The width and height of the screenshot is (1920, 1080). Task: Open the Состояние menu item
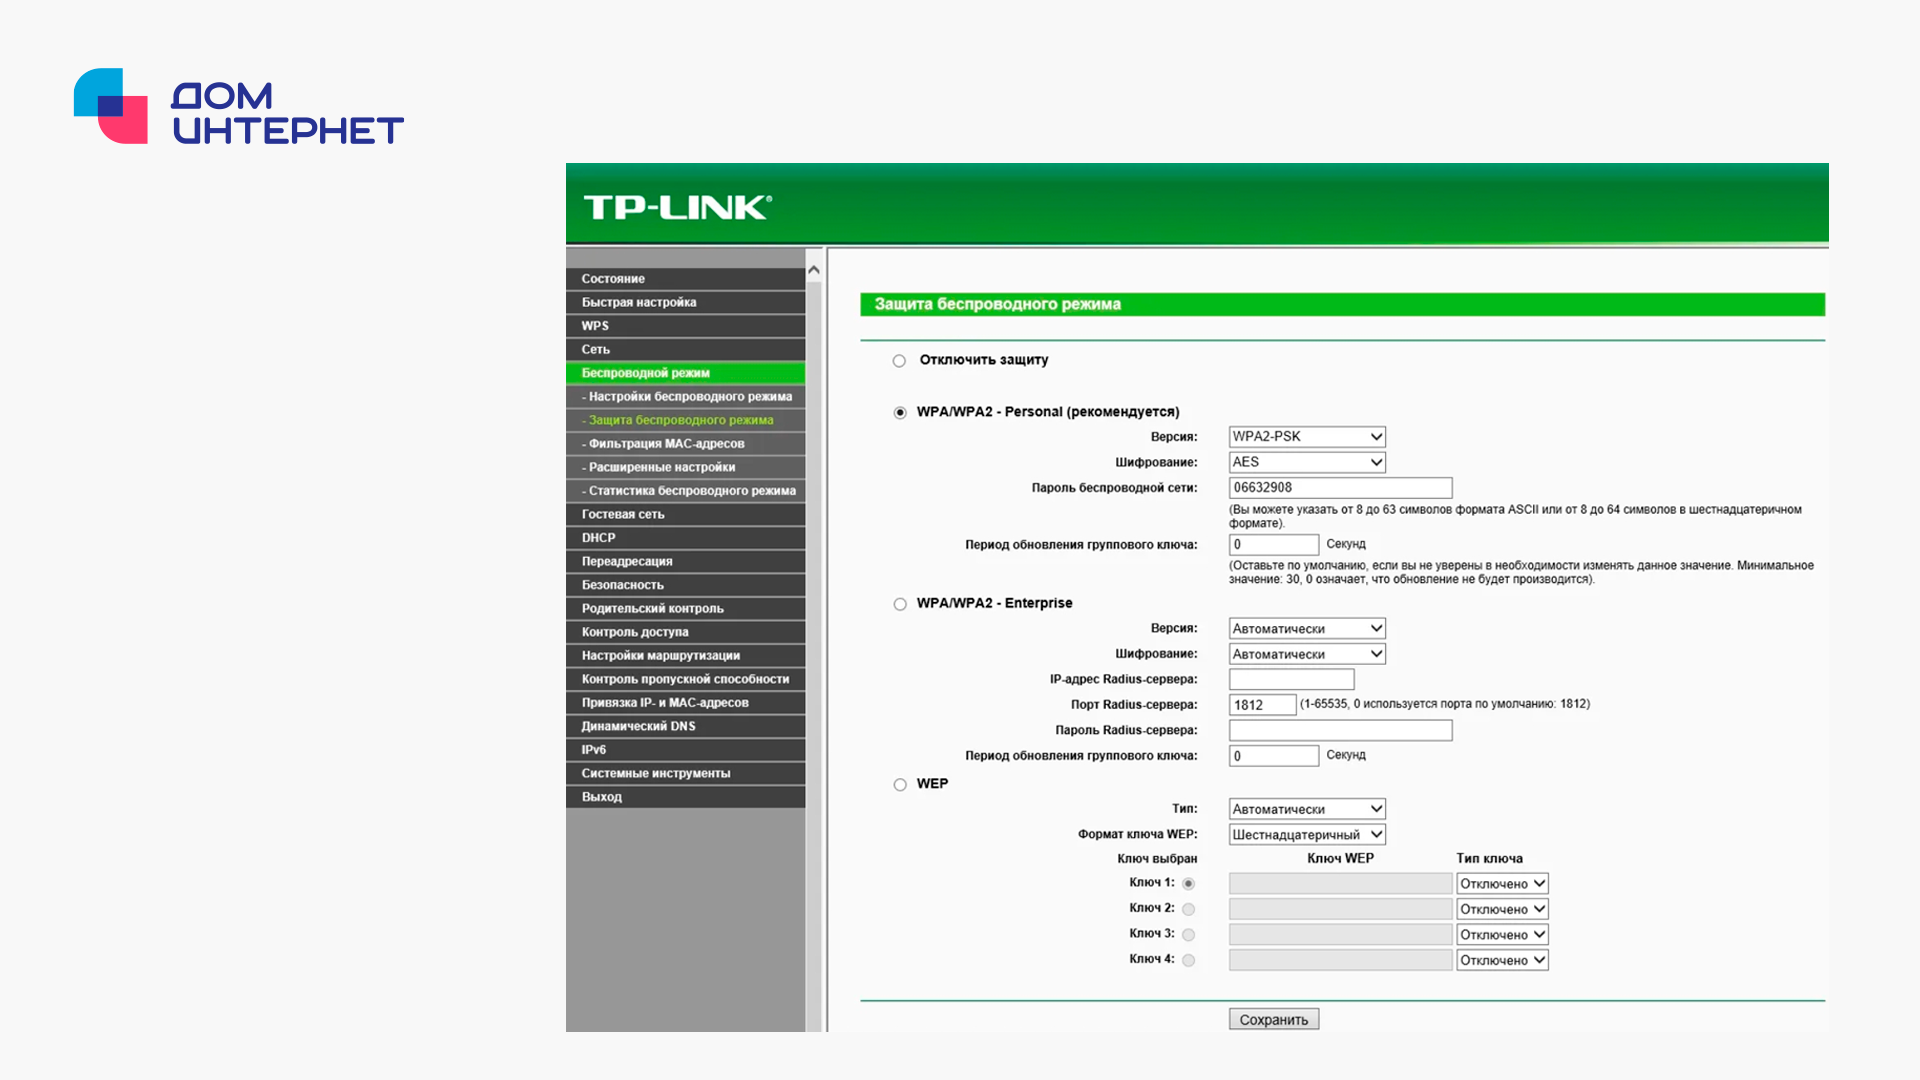tap(685, 279)
